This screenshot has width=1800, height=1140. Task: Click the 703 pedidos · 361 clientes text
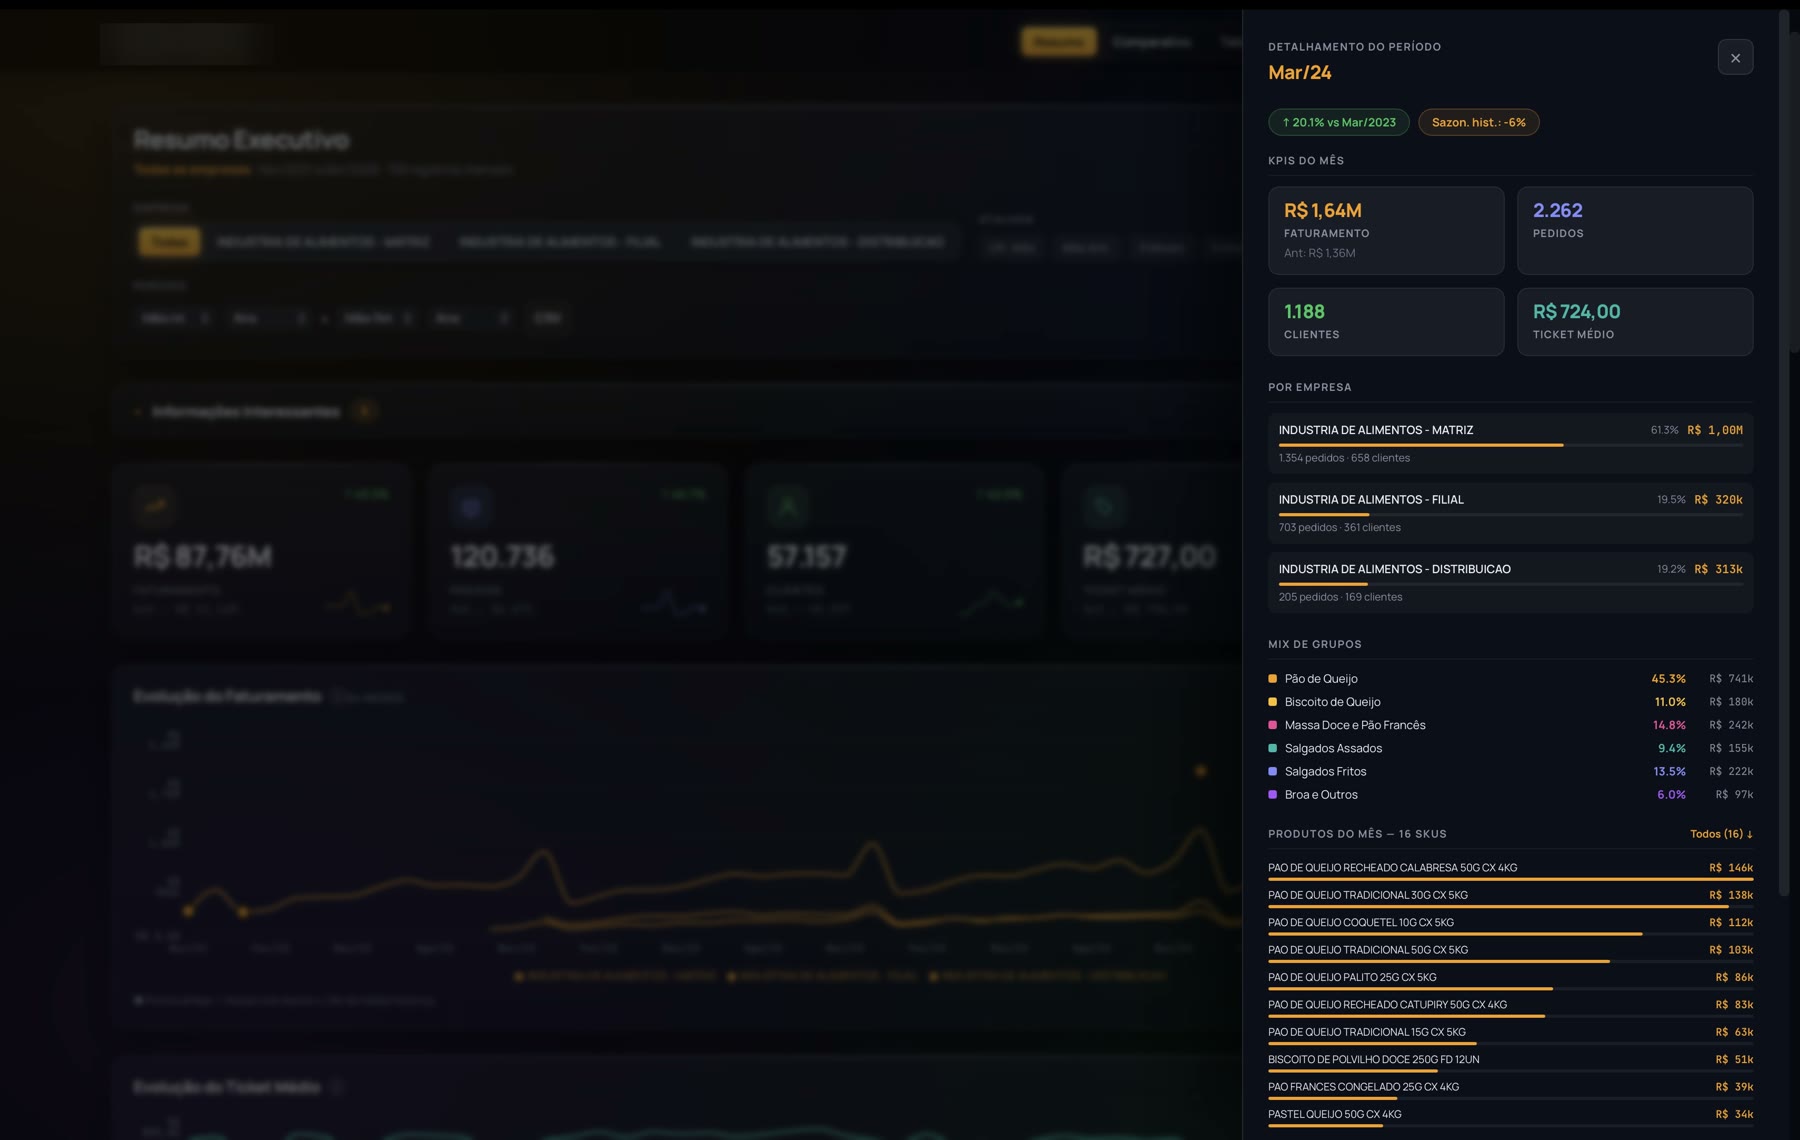tap(1339, 527)
